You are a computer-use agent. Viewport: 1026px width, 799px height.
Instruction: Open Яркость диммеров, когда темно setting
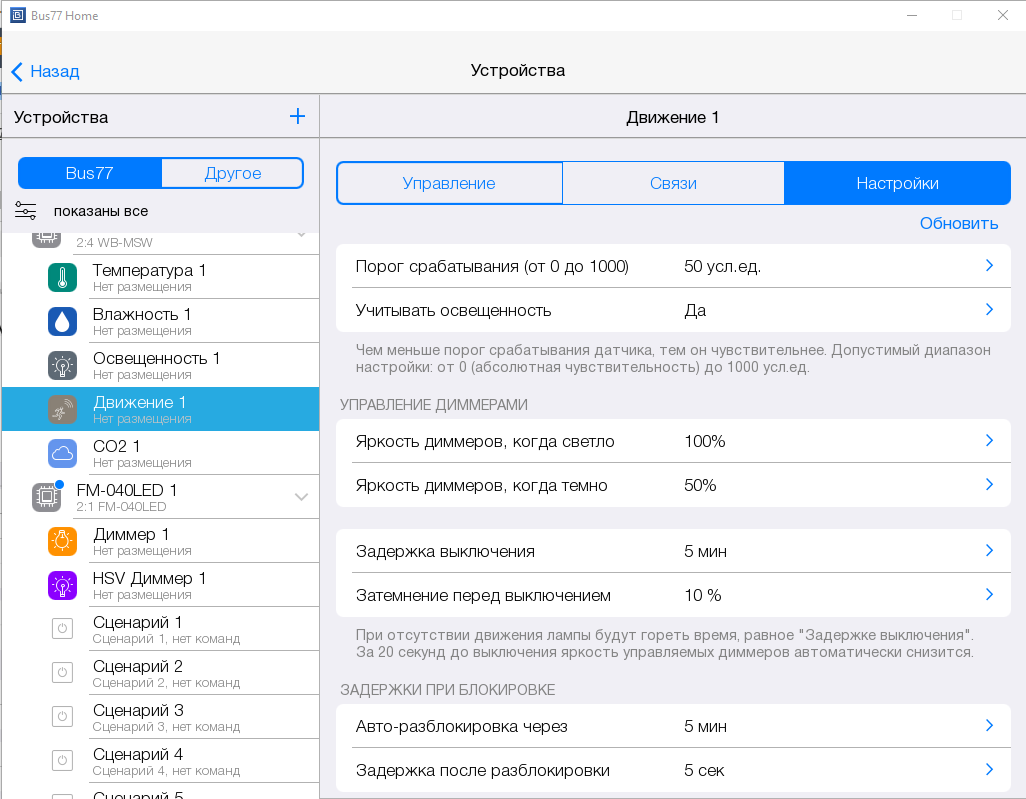[672, 485]
